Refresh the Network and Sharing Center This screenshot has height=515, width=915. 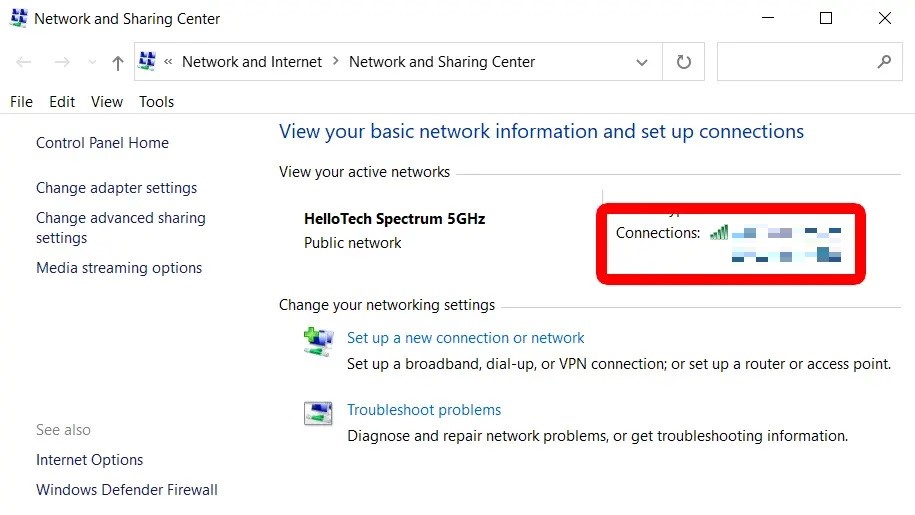click(x=684, y=62)
